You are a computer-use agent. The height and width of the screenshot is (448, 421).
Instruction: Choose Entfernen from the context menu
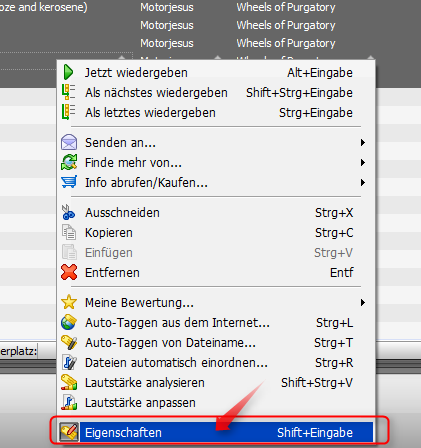216,272
